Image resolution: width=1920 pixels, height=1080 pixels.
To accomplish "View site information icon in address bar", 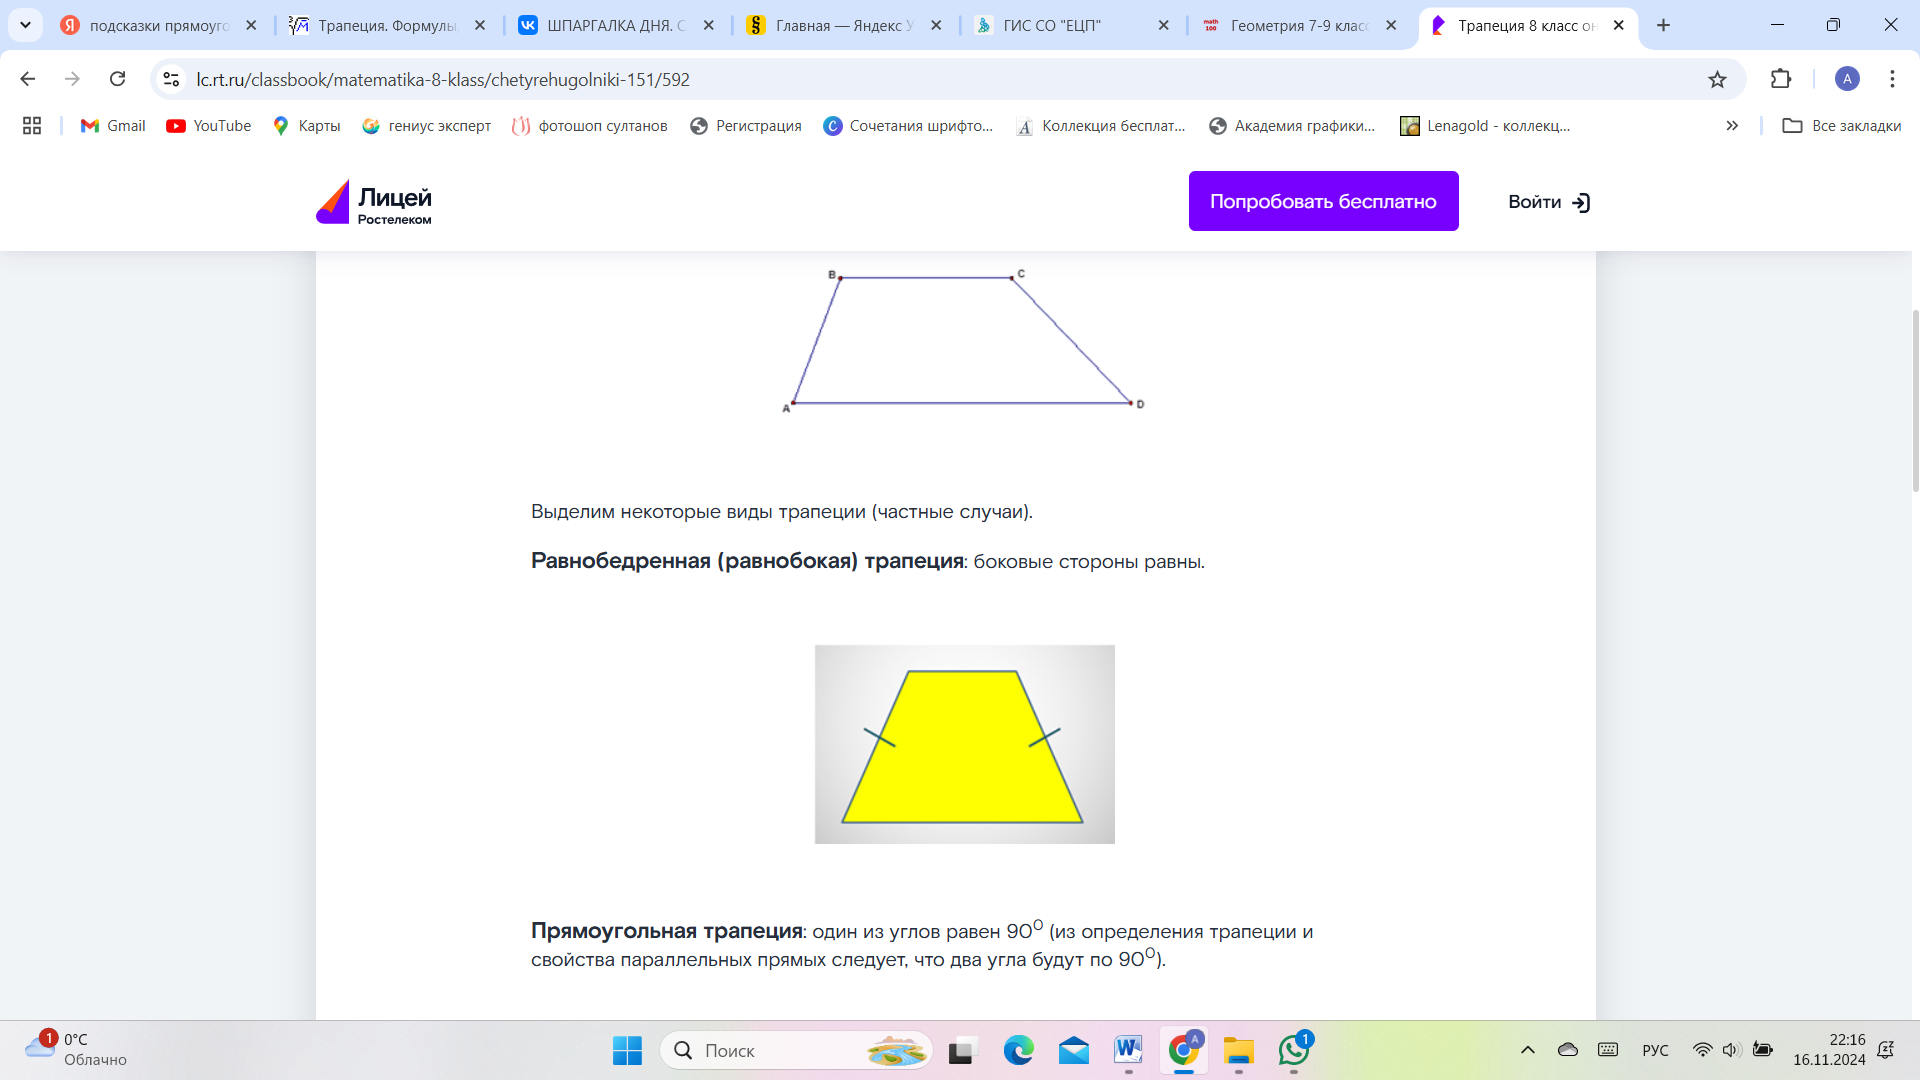I will pos(171,79).
